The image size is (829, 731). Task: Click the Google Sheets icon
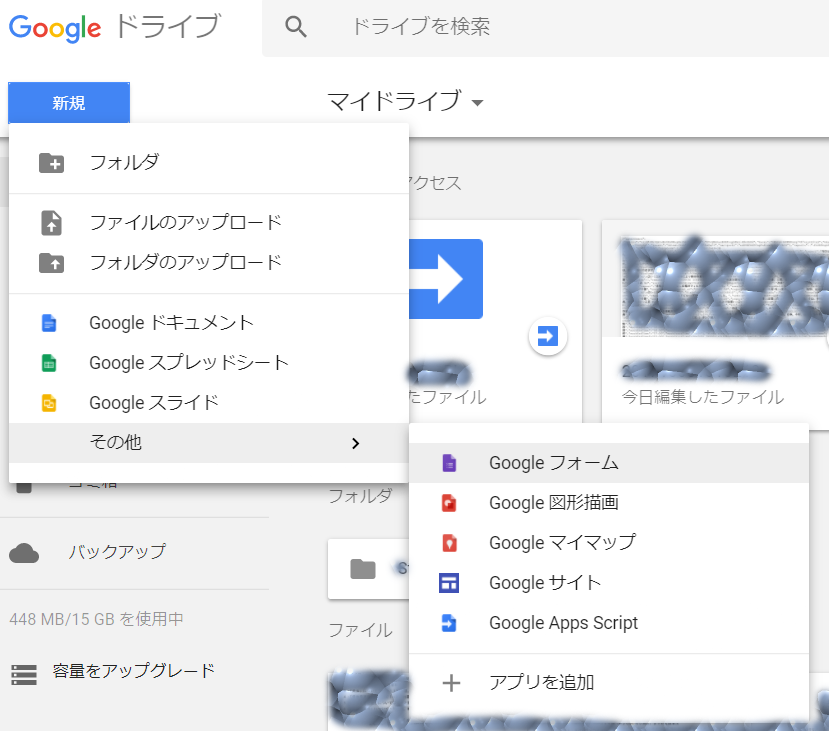click(x=49, y=363)
